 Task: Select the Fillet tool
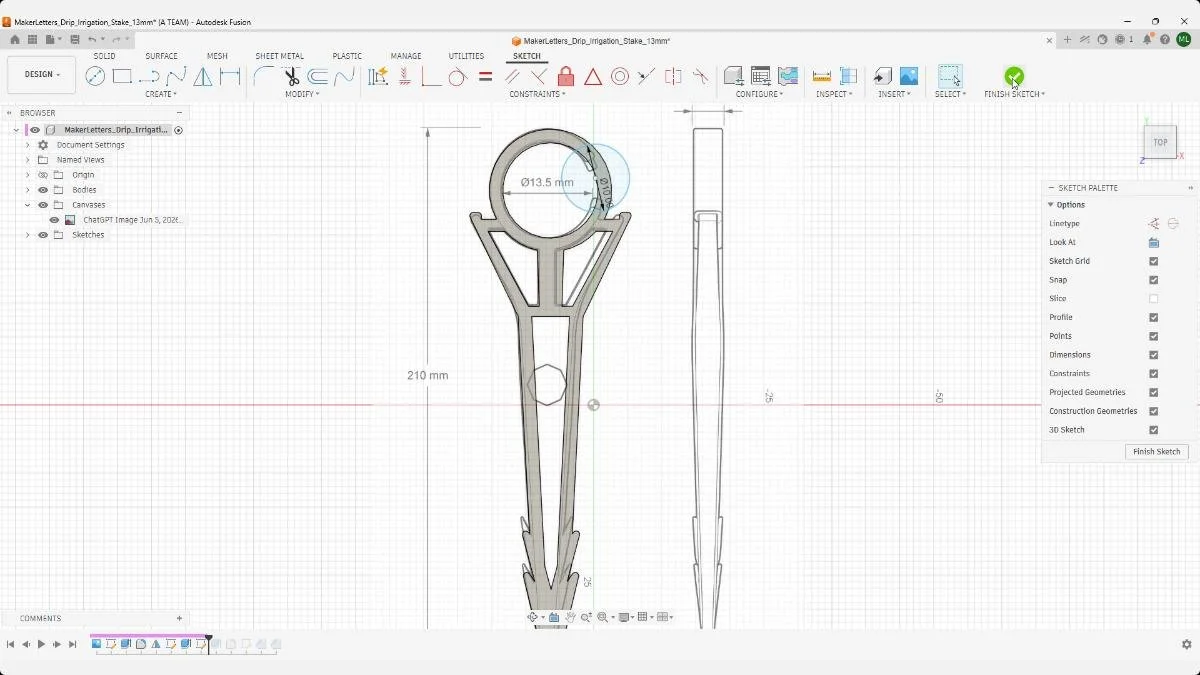click(264, 76)
